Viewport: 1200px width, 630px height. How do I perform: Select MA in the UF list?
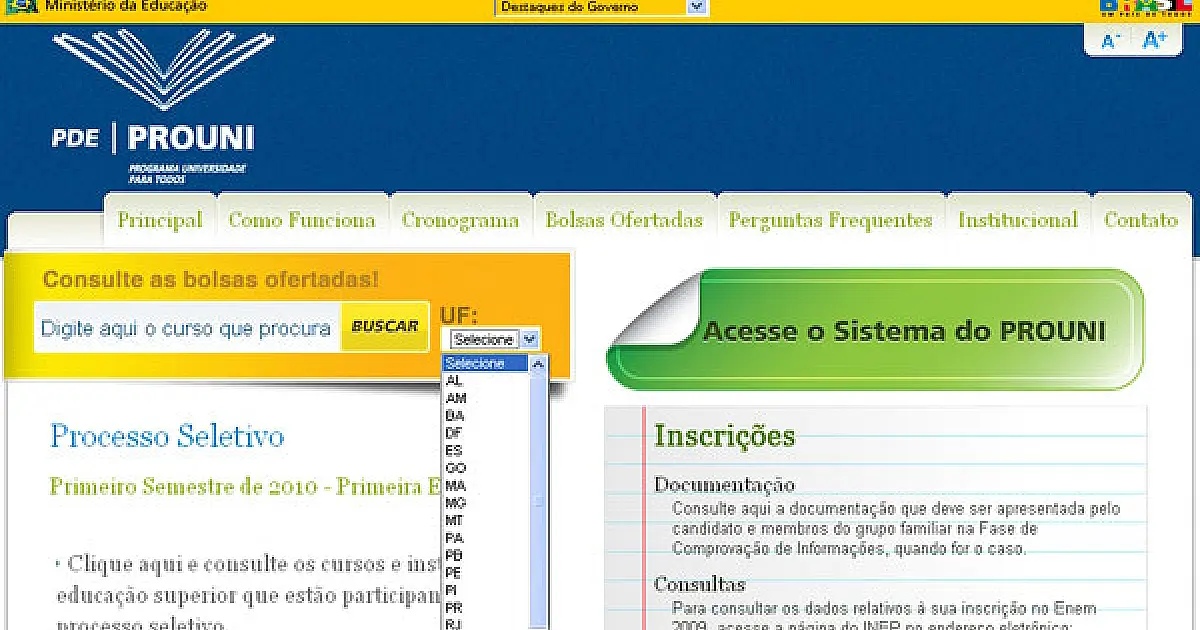486,485
